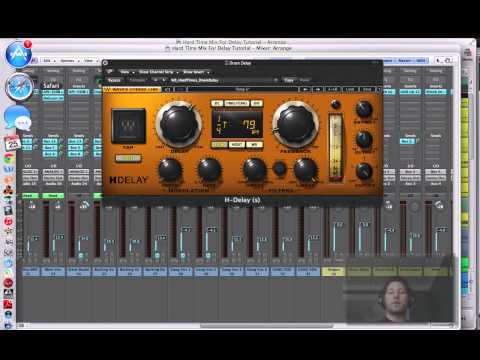Click the LoPass filter knob

305,170
